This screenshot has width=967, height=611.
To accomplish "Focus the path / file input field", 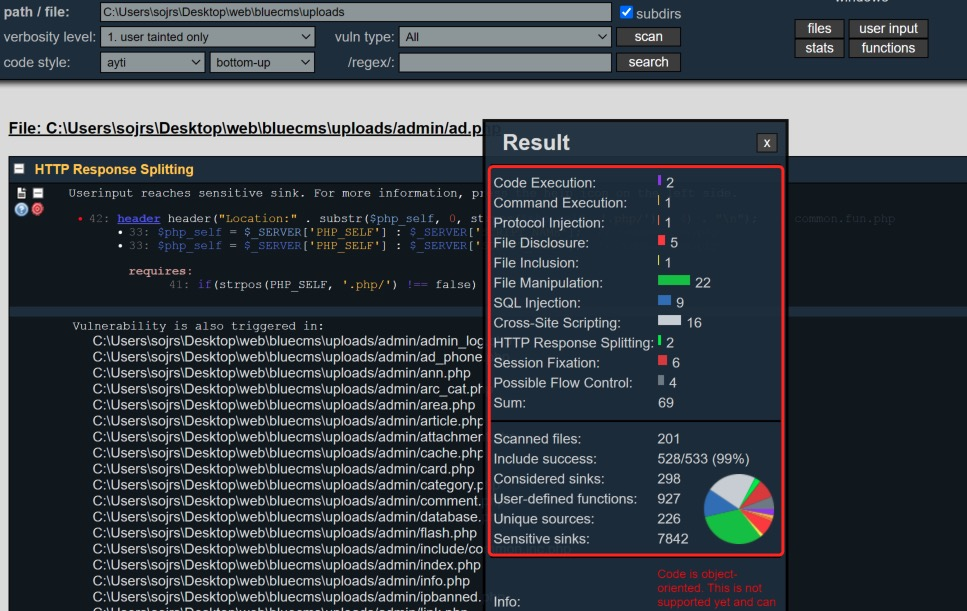I will click(356, 12).
